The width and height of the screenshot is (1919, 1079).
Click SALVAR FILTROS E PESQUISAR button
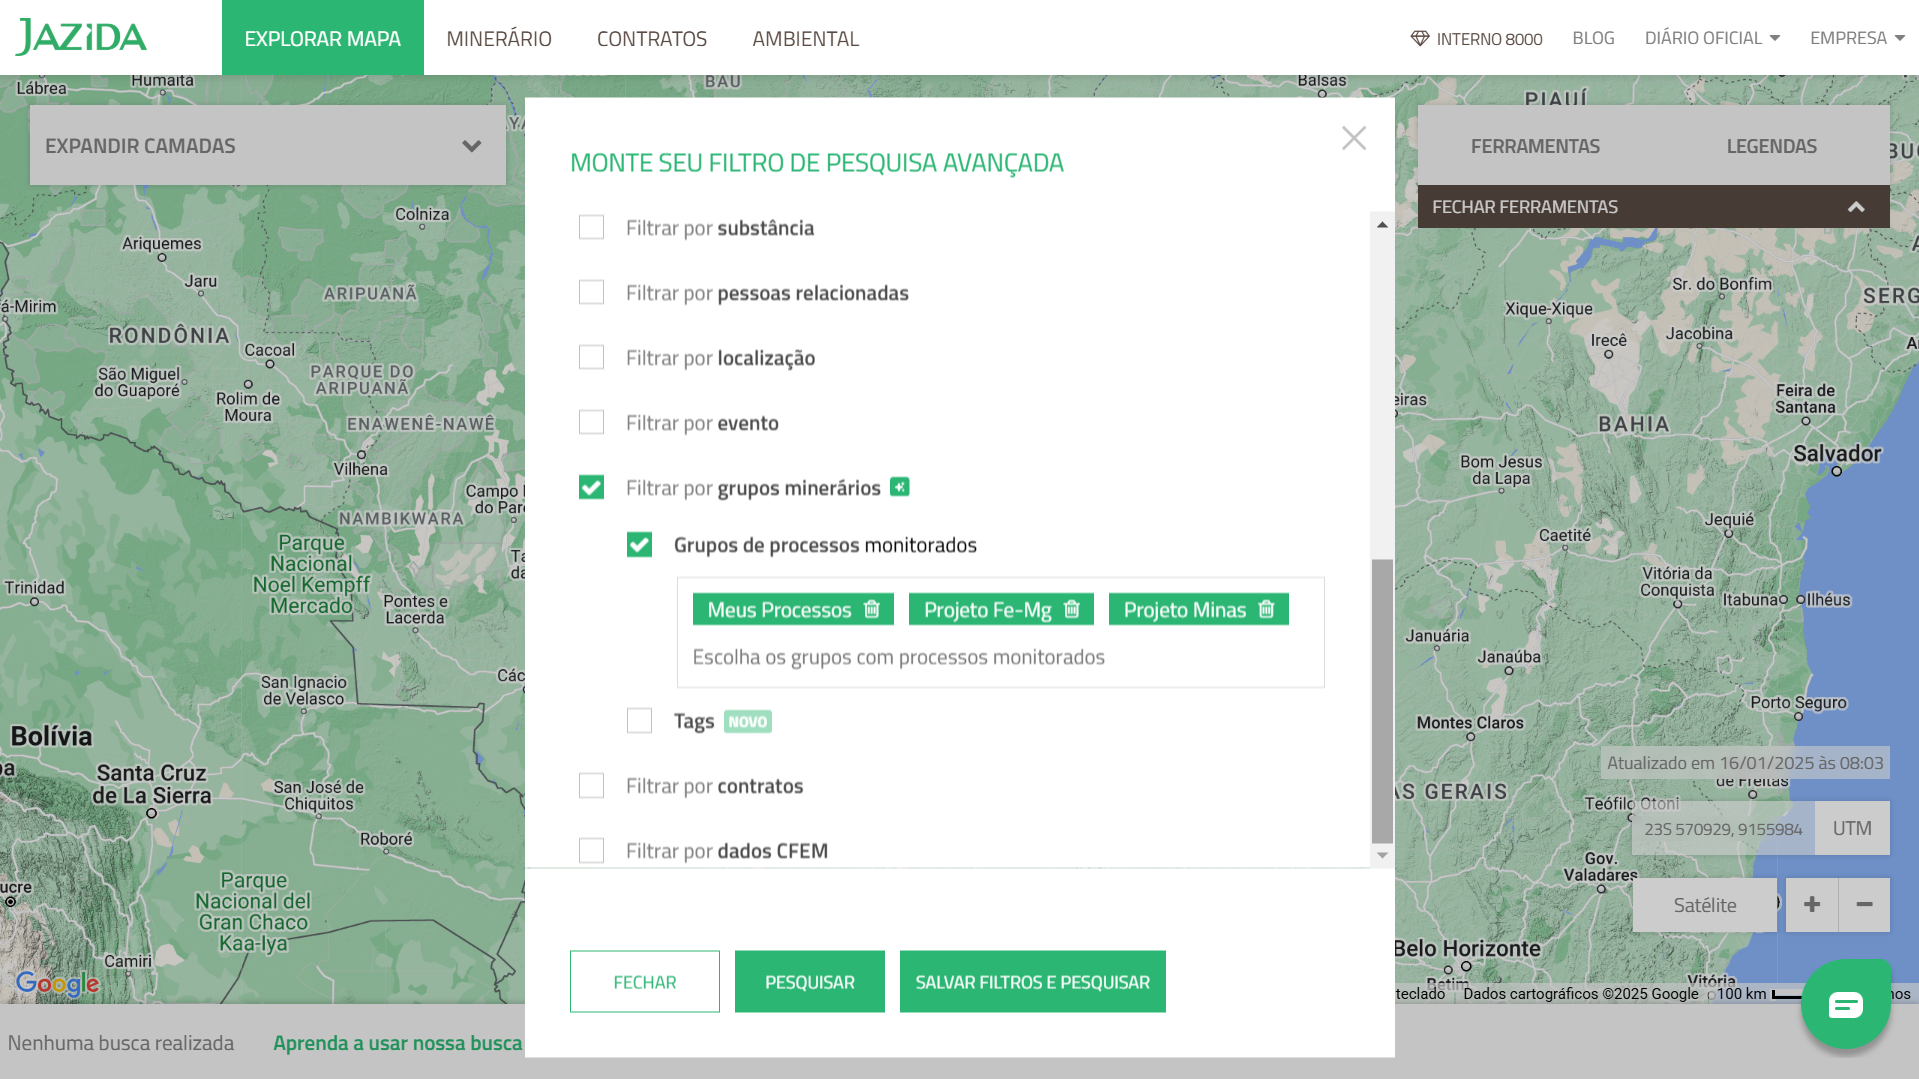tap(1033, 982)
